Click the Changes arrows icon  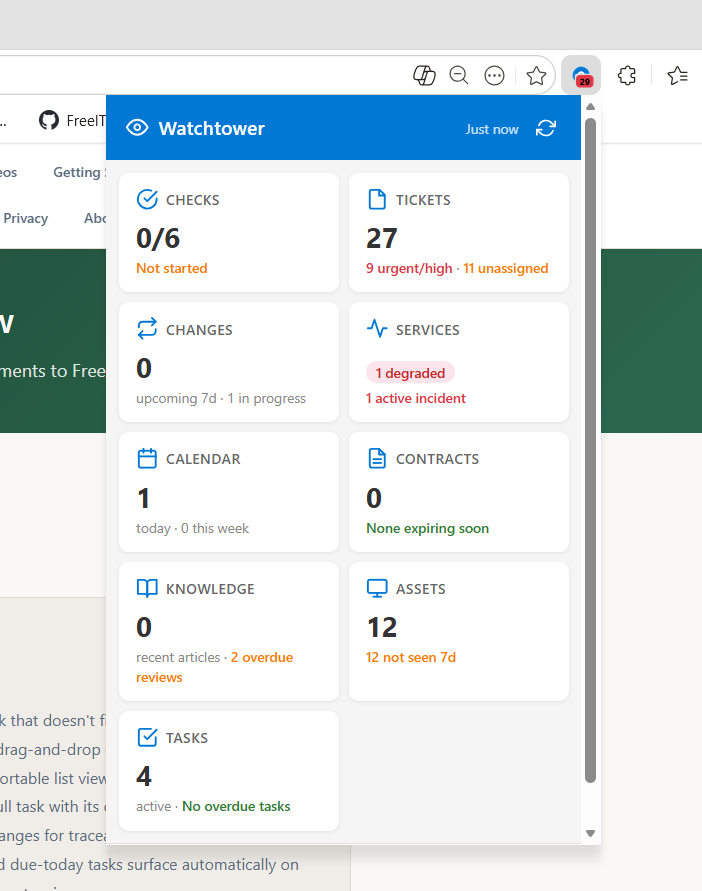point(147,329)
